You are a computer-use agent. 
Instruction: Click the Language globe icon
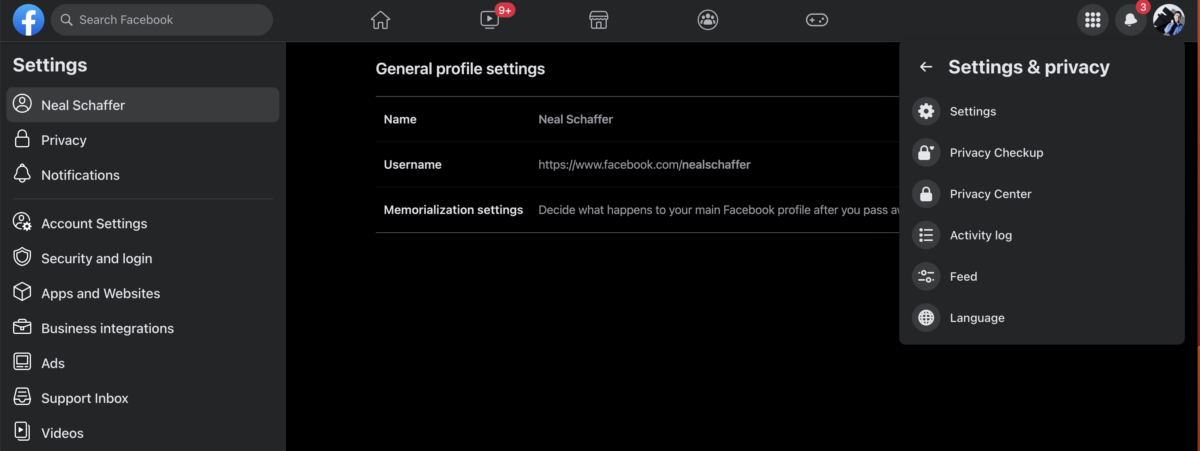pos(926,318)
